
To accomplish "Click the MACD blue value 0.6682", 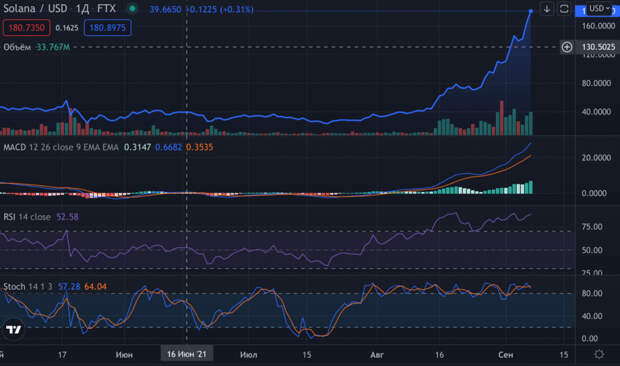I will point(168,147).
